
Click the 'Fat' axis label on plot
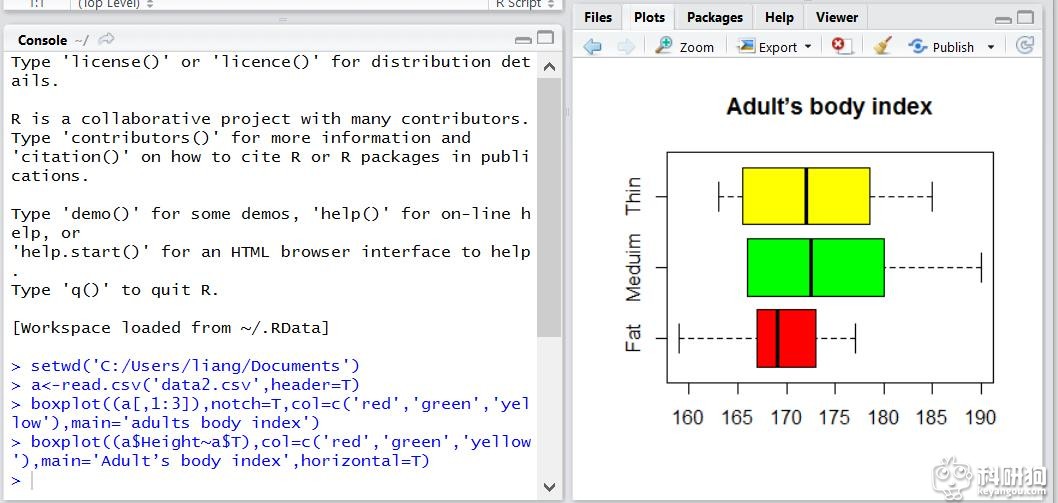click(634, 338)
